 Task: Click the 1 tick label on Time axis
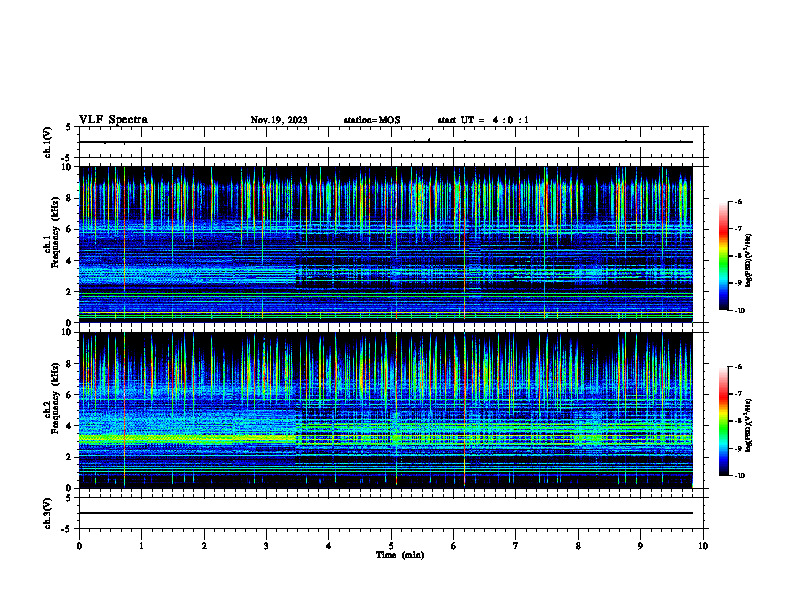tap(141, 546)
